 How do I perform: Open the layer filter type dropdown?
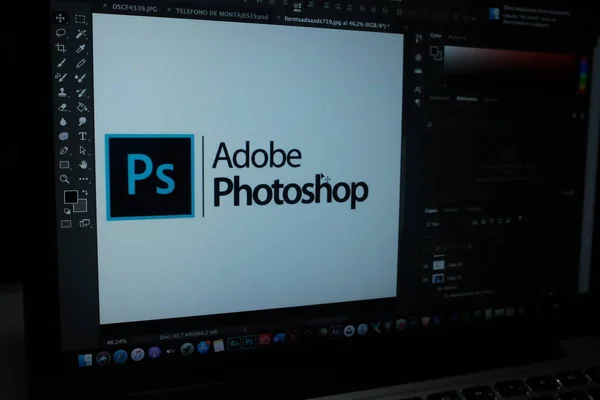tap(445, 224)
